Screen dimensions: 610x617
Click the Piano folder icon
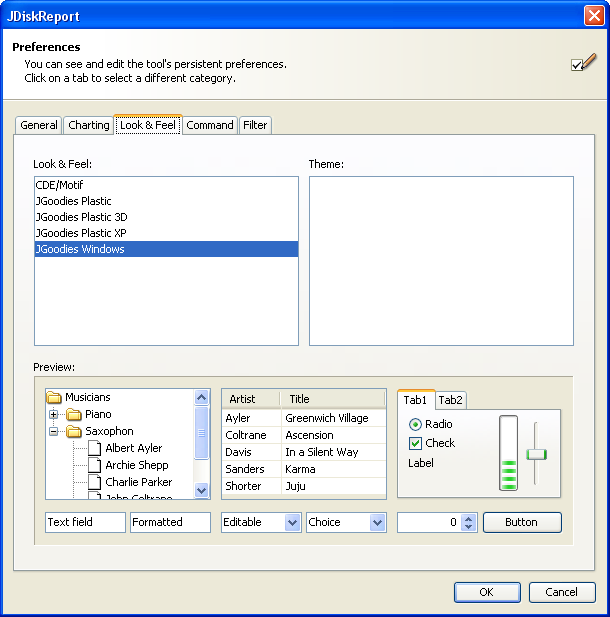coord(74,414)
